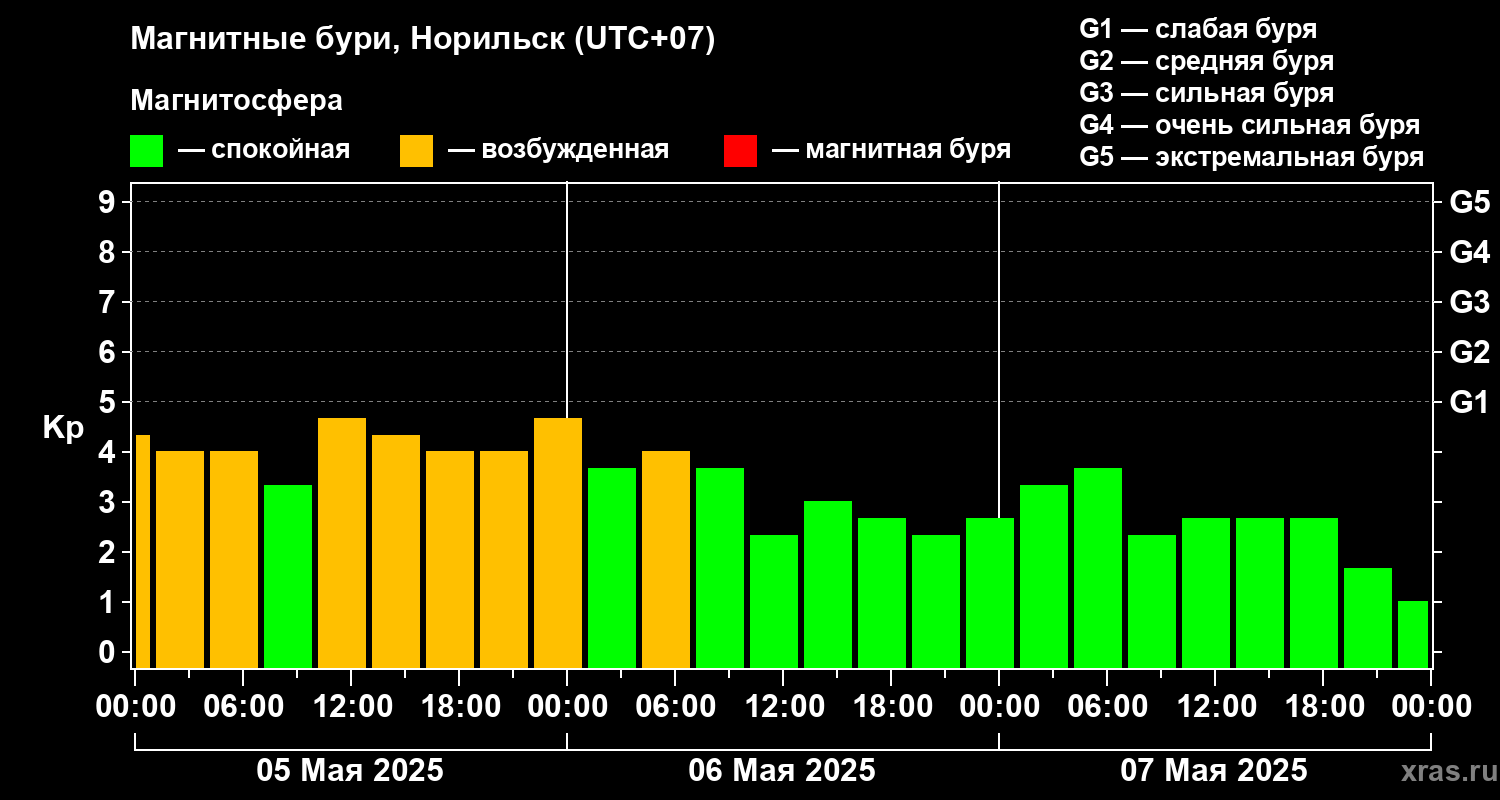Click the 'Kp' axis title
Viewport: 1500px width, 800px height.
tap(64, 428)
